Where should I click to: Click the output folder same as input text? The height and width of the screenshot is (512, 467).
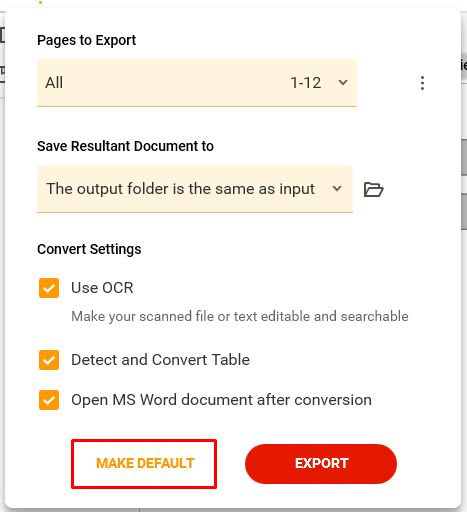point(180,189)
